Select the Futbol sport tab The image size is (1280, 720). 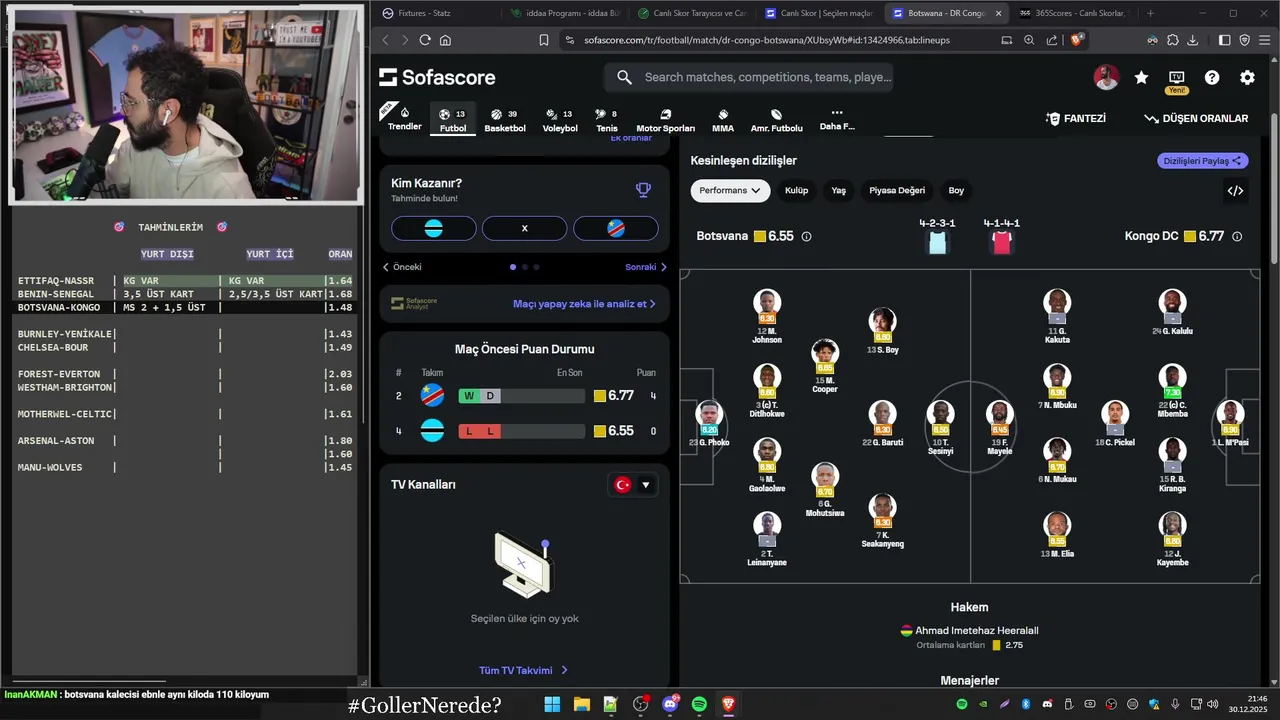(453, 120)
